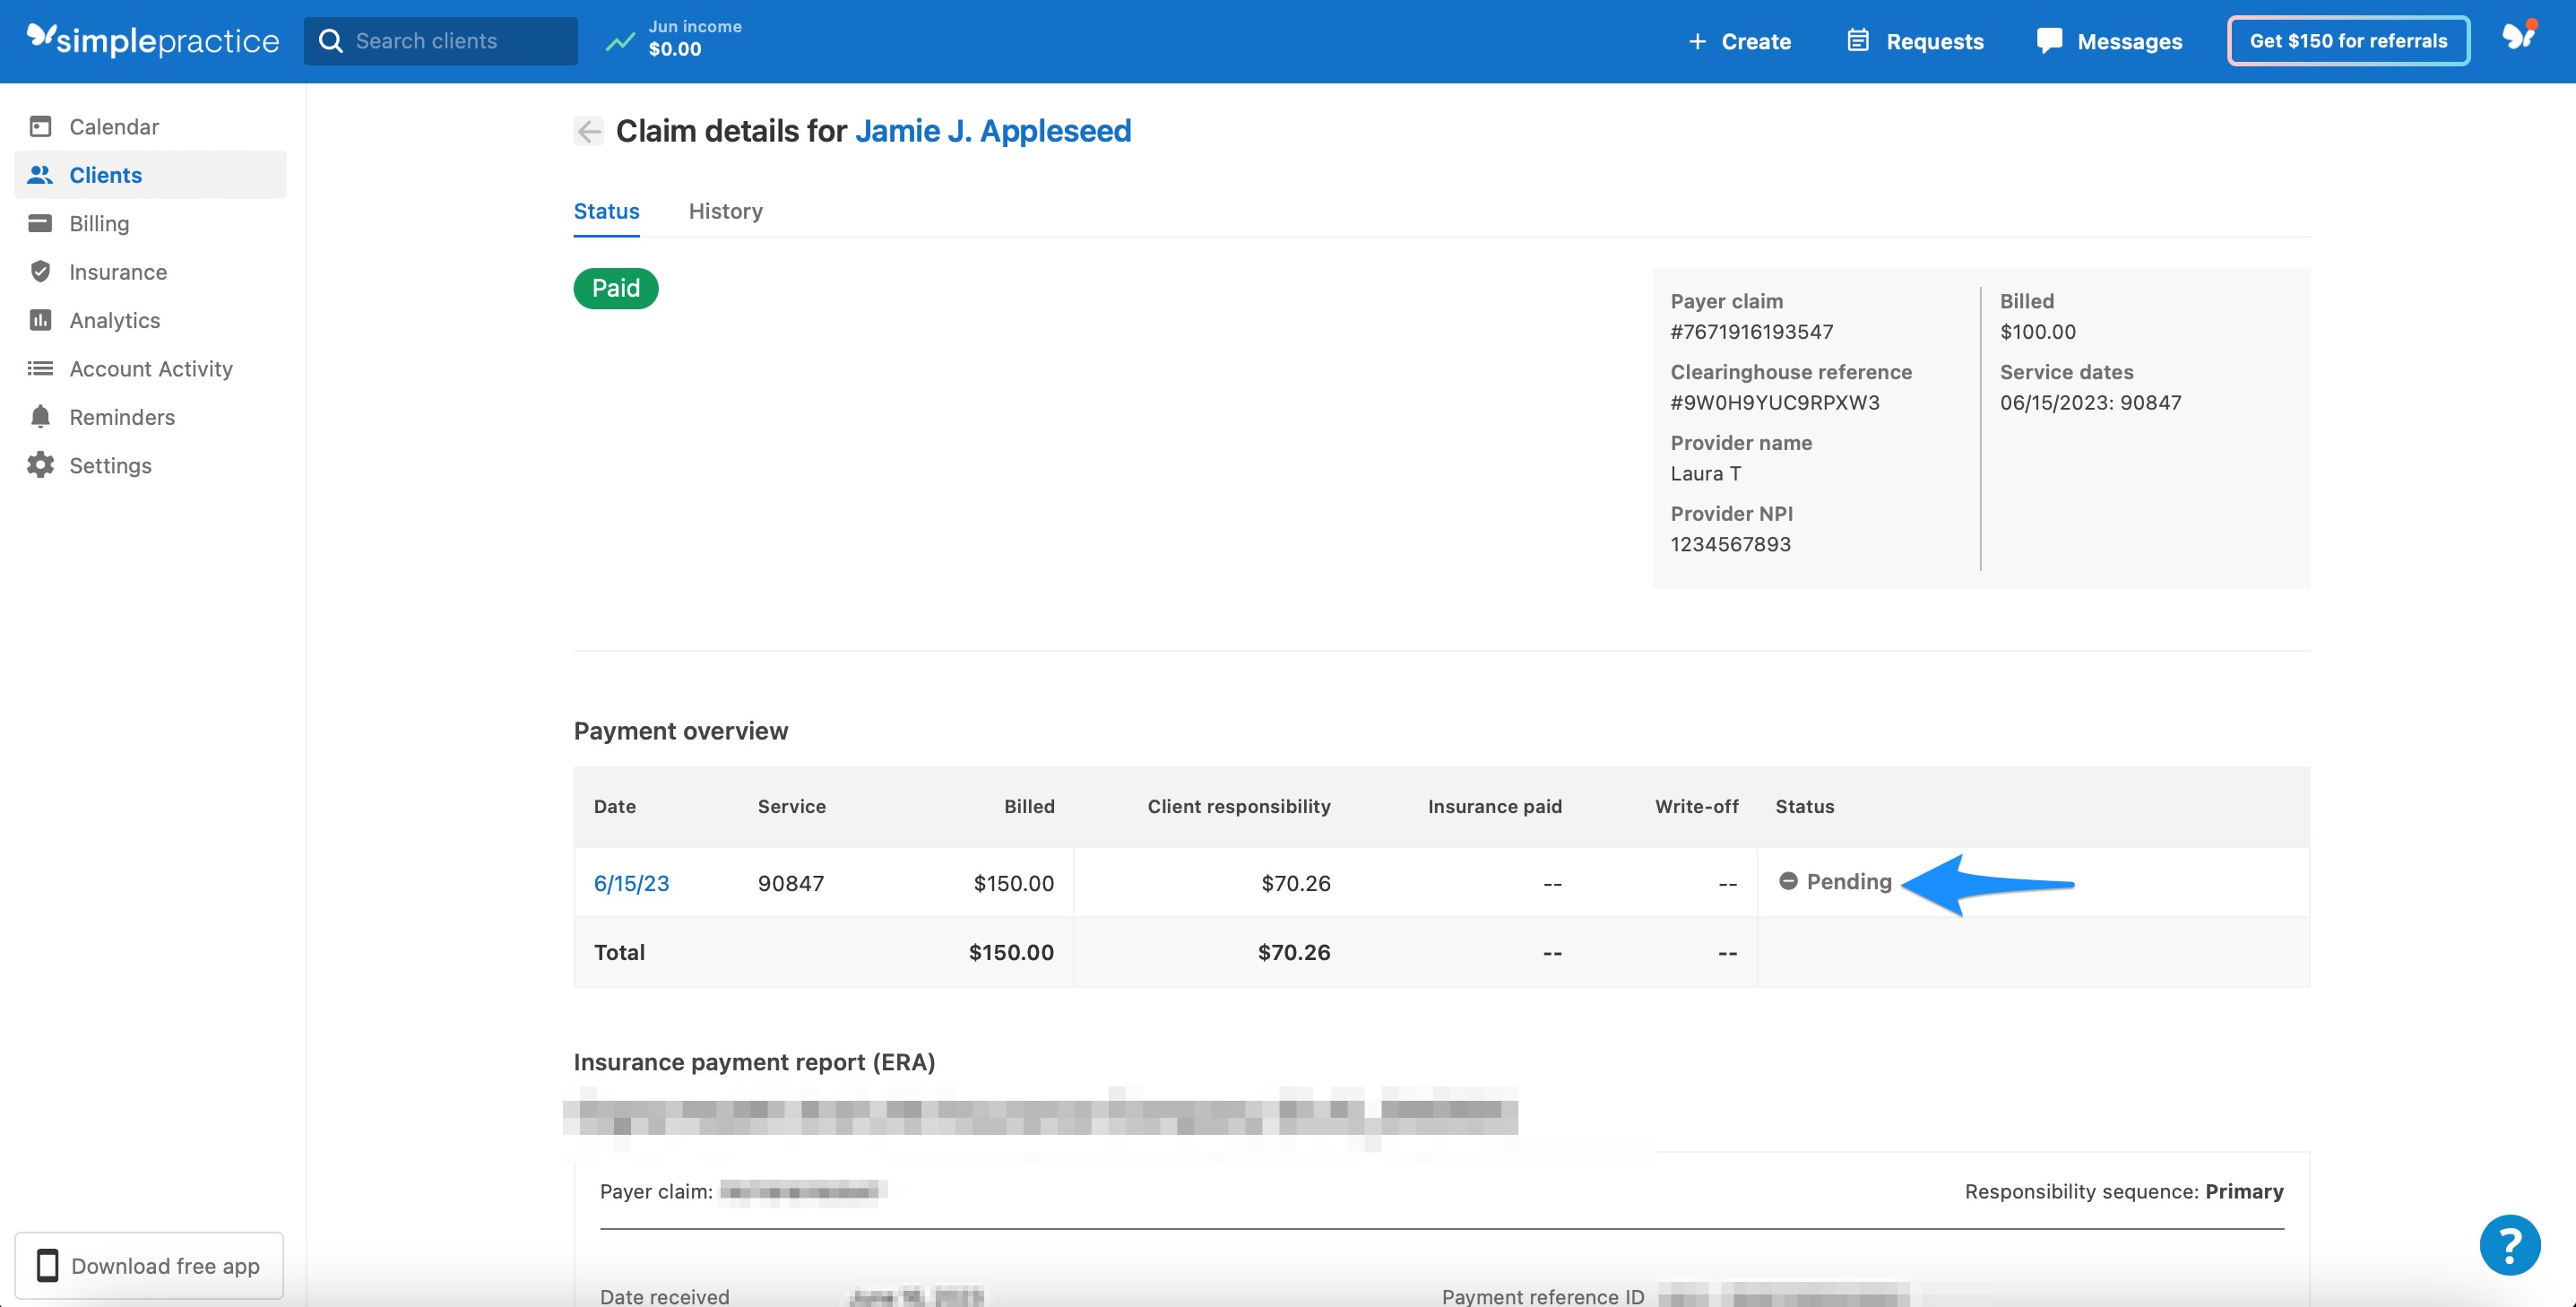This screenshot has height=1307, width=2576.
Task: Open Settings in the sidebar
Action: (150, 465)
